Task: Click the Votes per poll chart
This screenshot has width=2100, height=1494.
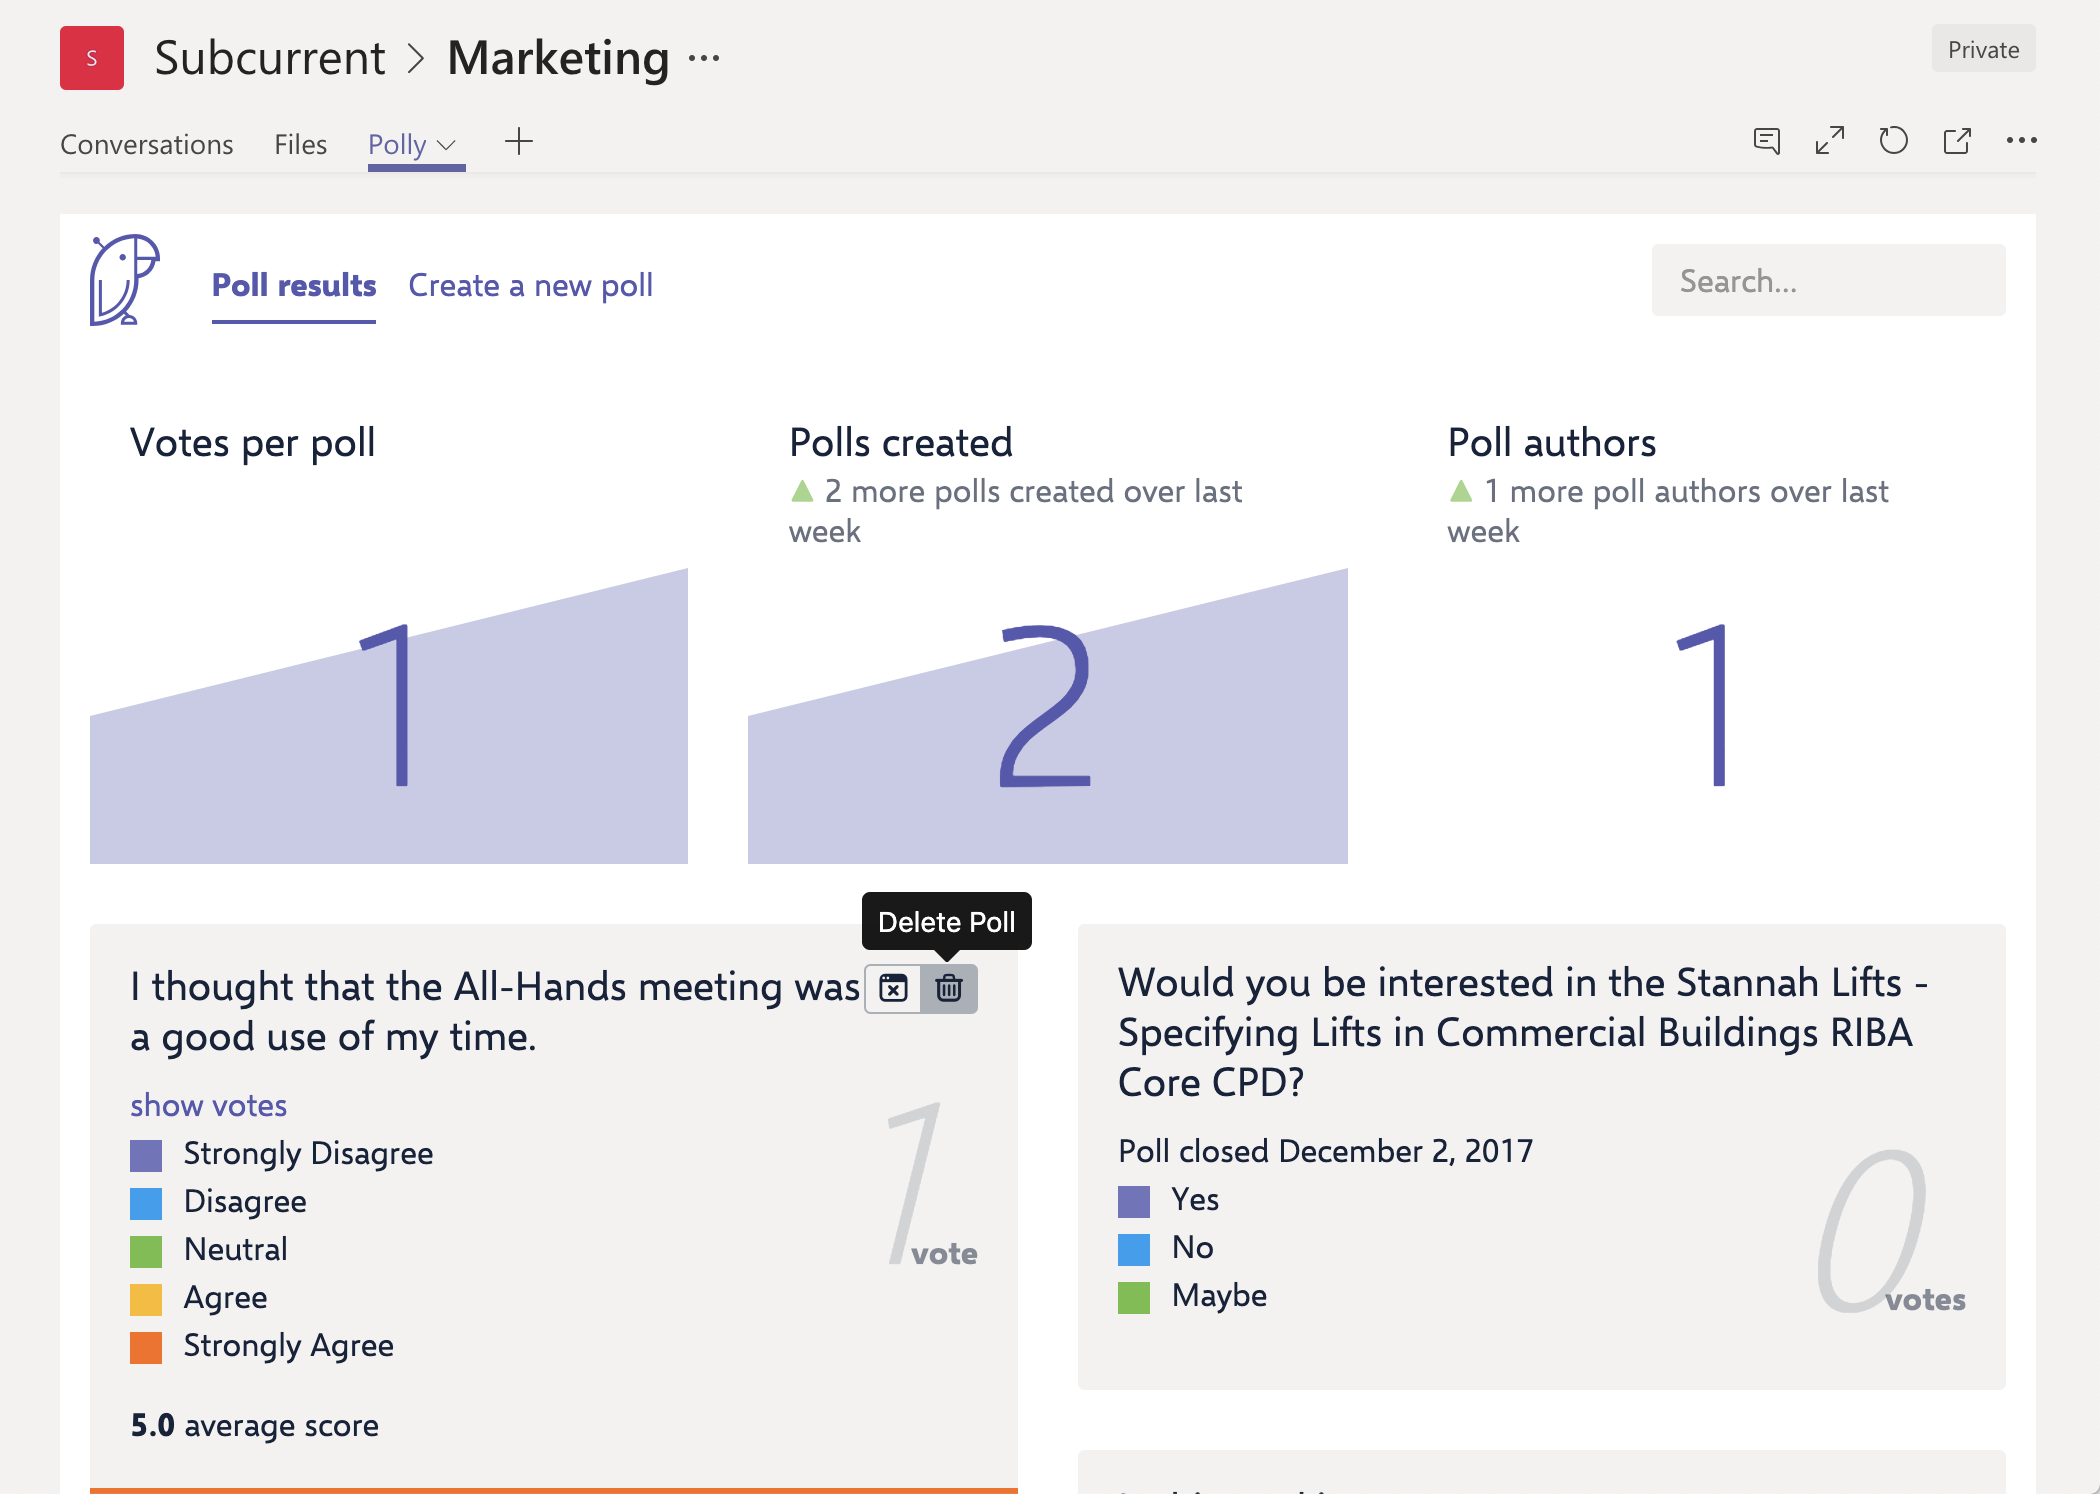Action: [389, 716]
